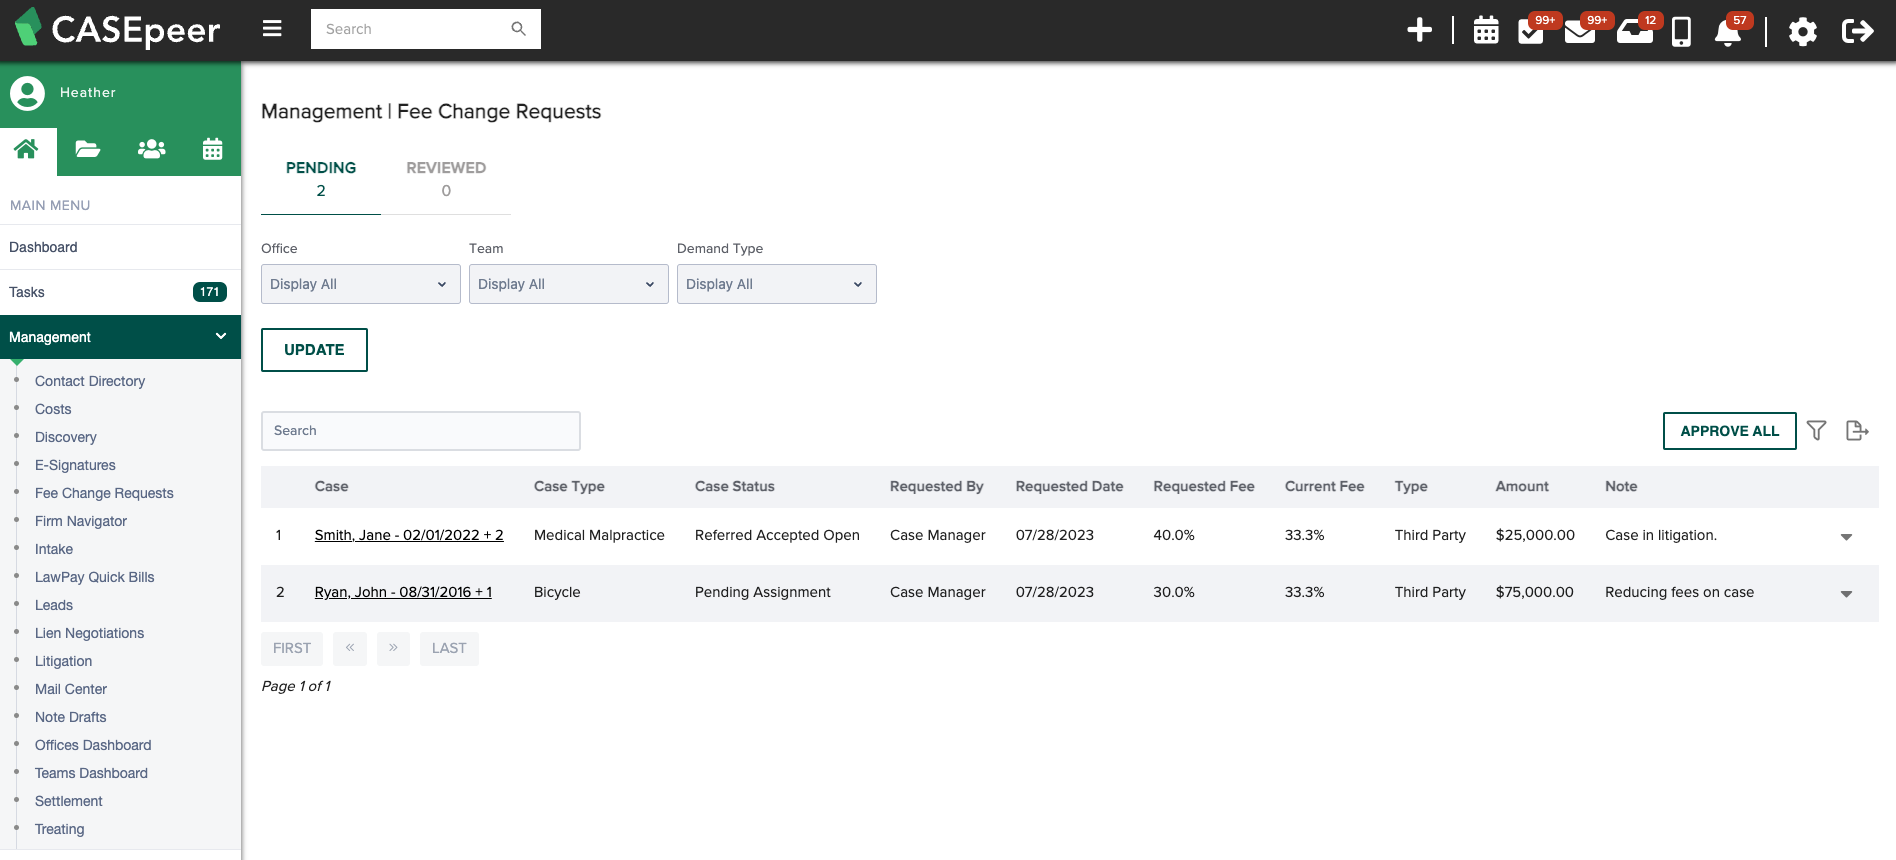The height and width of the screenshot is (860, 1896).
Task: Open Firm Navigator menu item
Action: [x=81, y=521]
